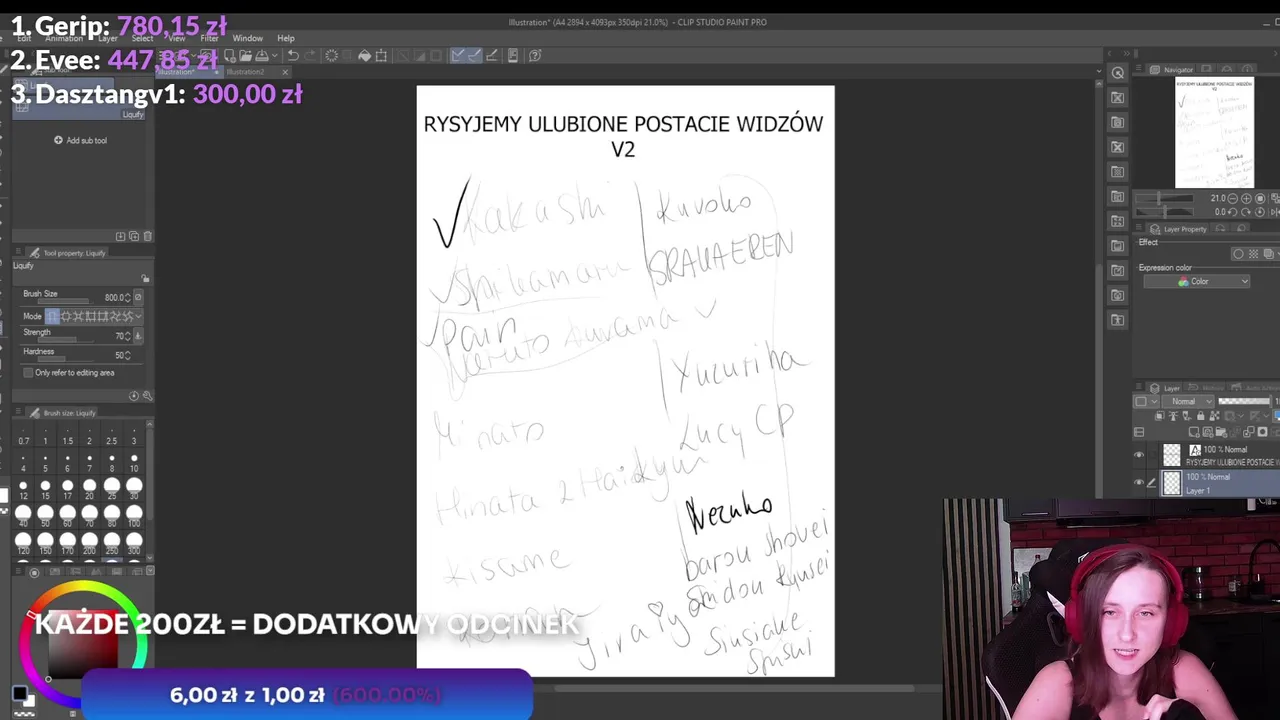Click the main color swatch below the tool column

point(18,693)
